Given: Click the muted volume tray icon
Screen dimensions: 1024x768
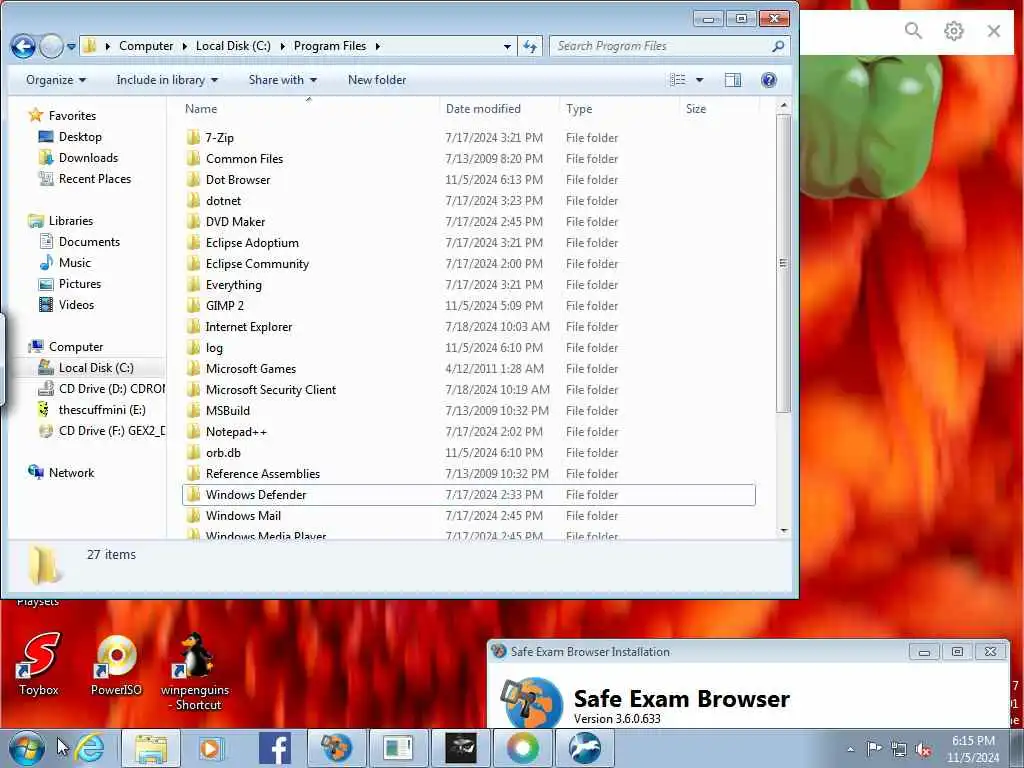Looking at the screenshot, I should pos(923,750).
